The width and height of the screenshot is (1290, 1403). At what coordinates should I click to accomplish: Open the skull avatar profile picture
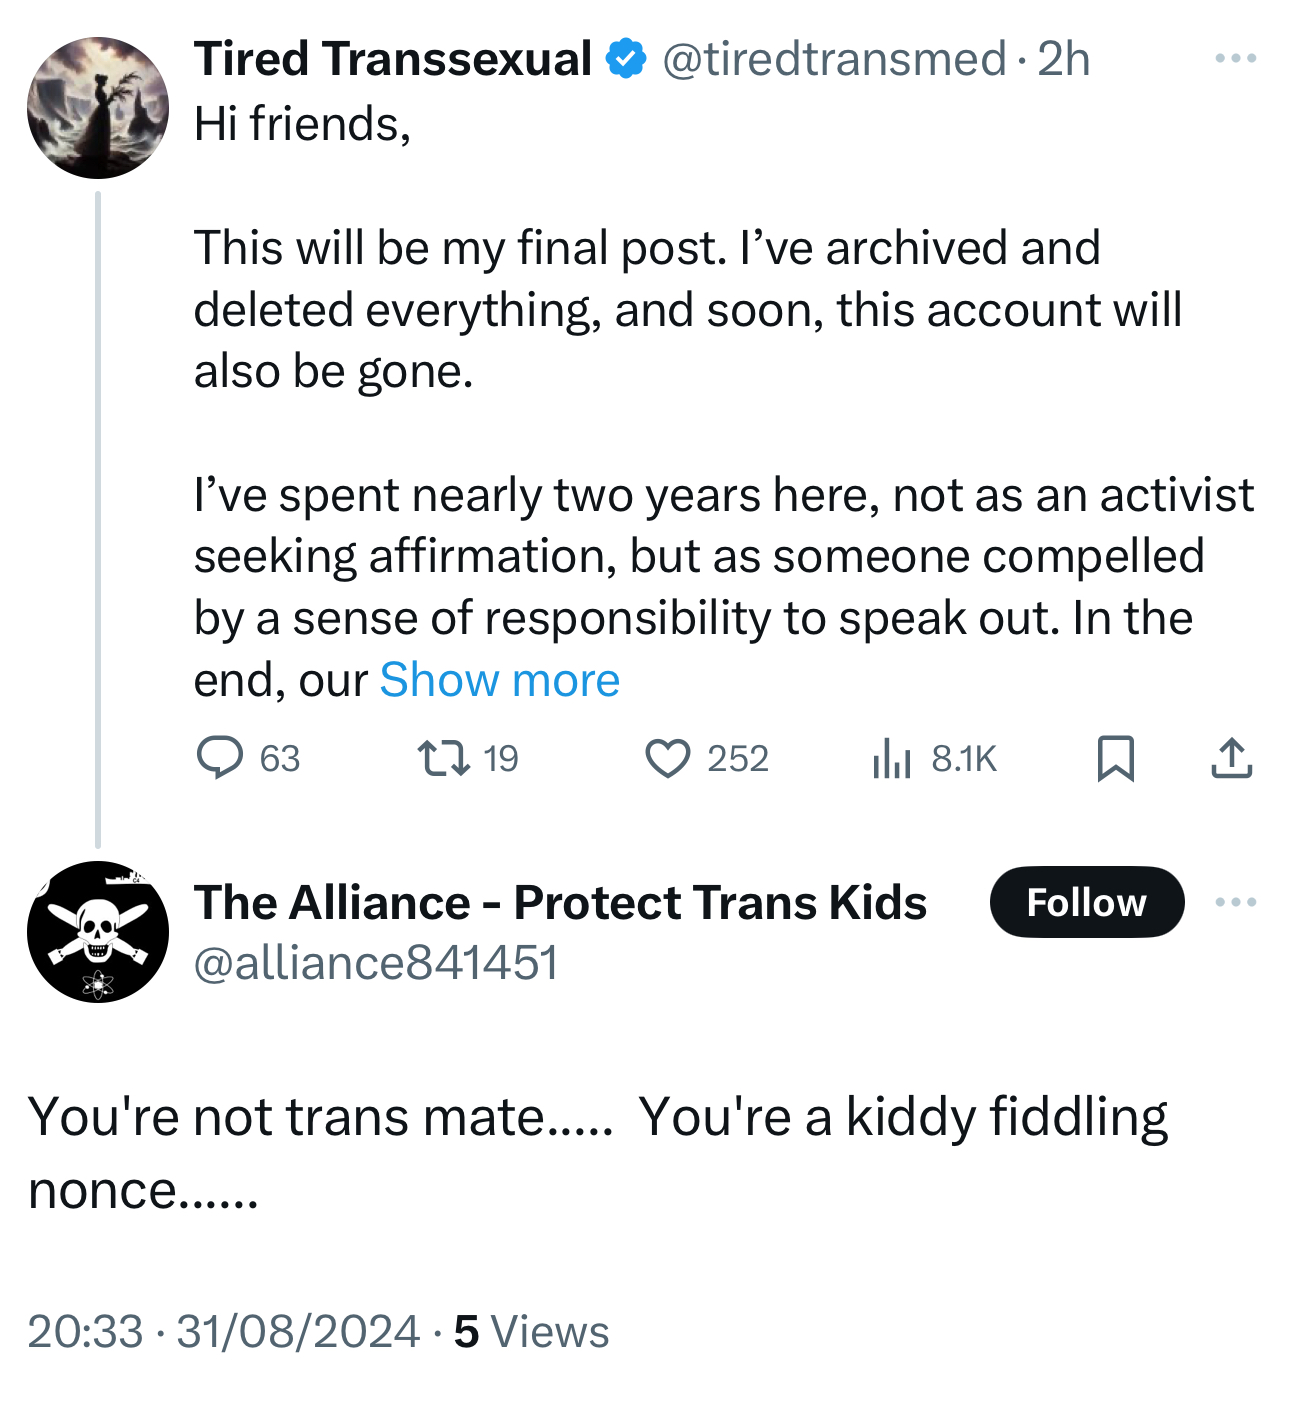pyautogui.click(x=98, y=932)
